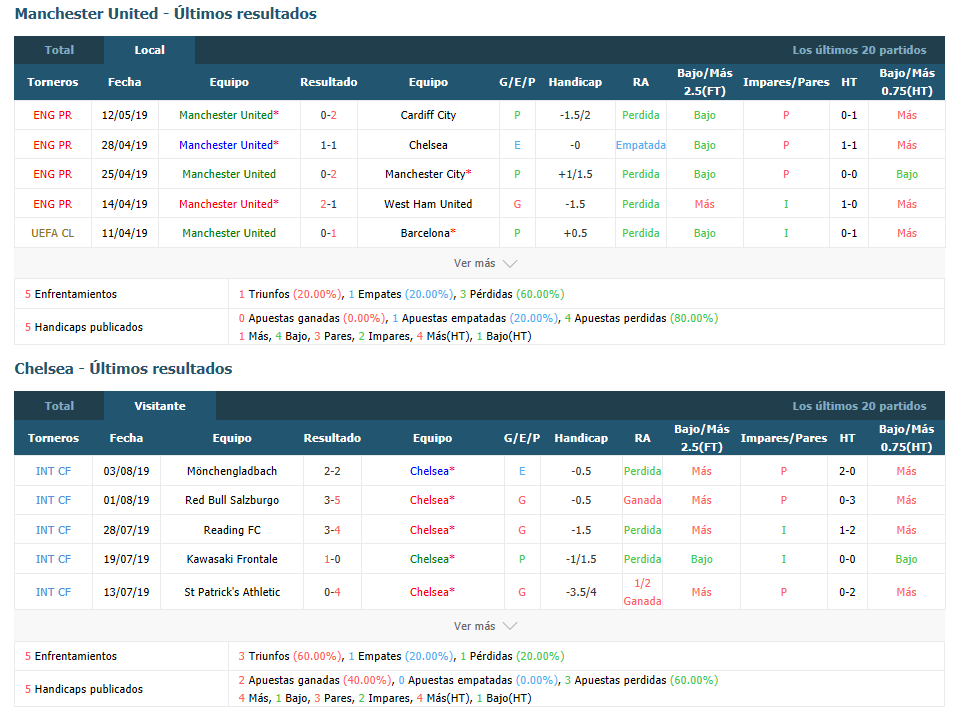Click the date 14/04/19
956x717 pixels.
tap(124, 204)
